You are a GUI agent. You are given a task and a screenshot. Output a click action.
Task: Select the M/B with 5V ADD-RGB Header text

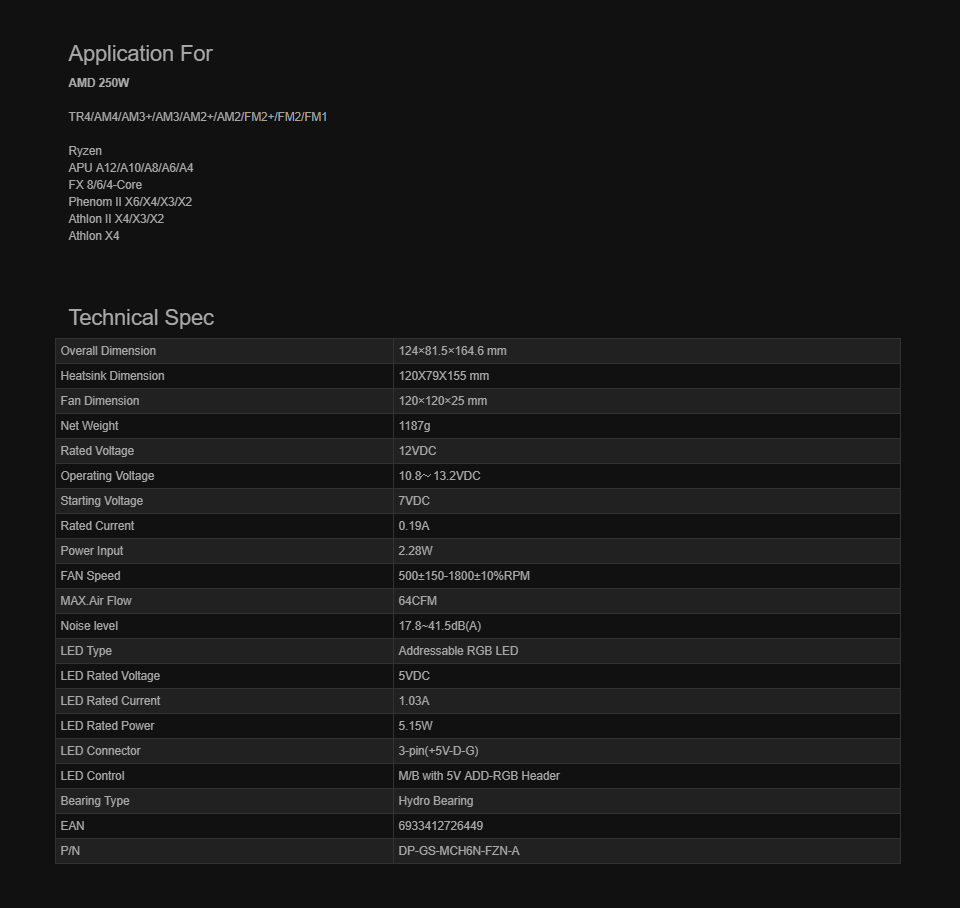(x=479, y=776)
